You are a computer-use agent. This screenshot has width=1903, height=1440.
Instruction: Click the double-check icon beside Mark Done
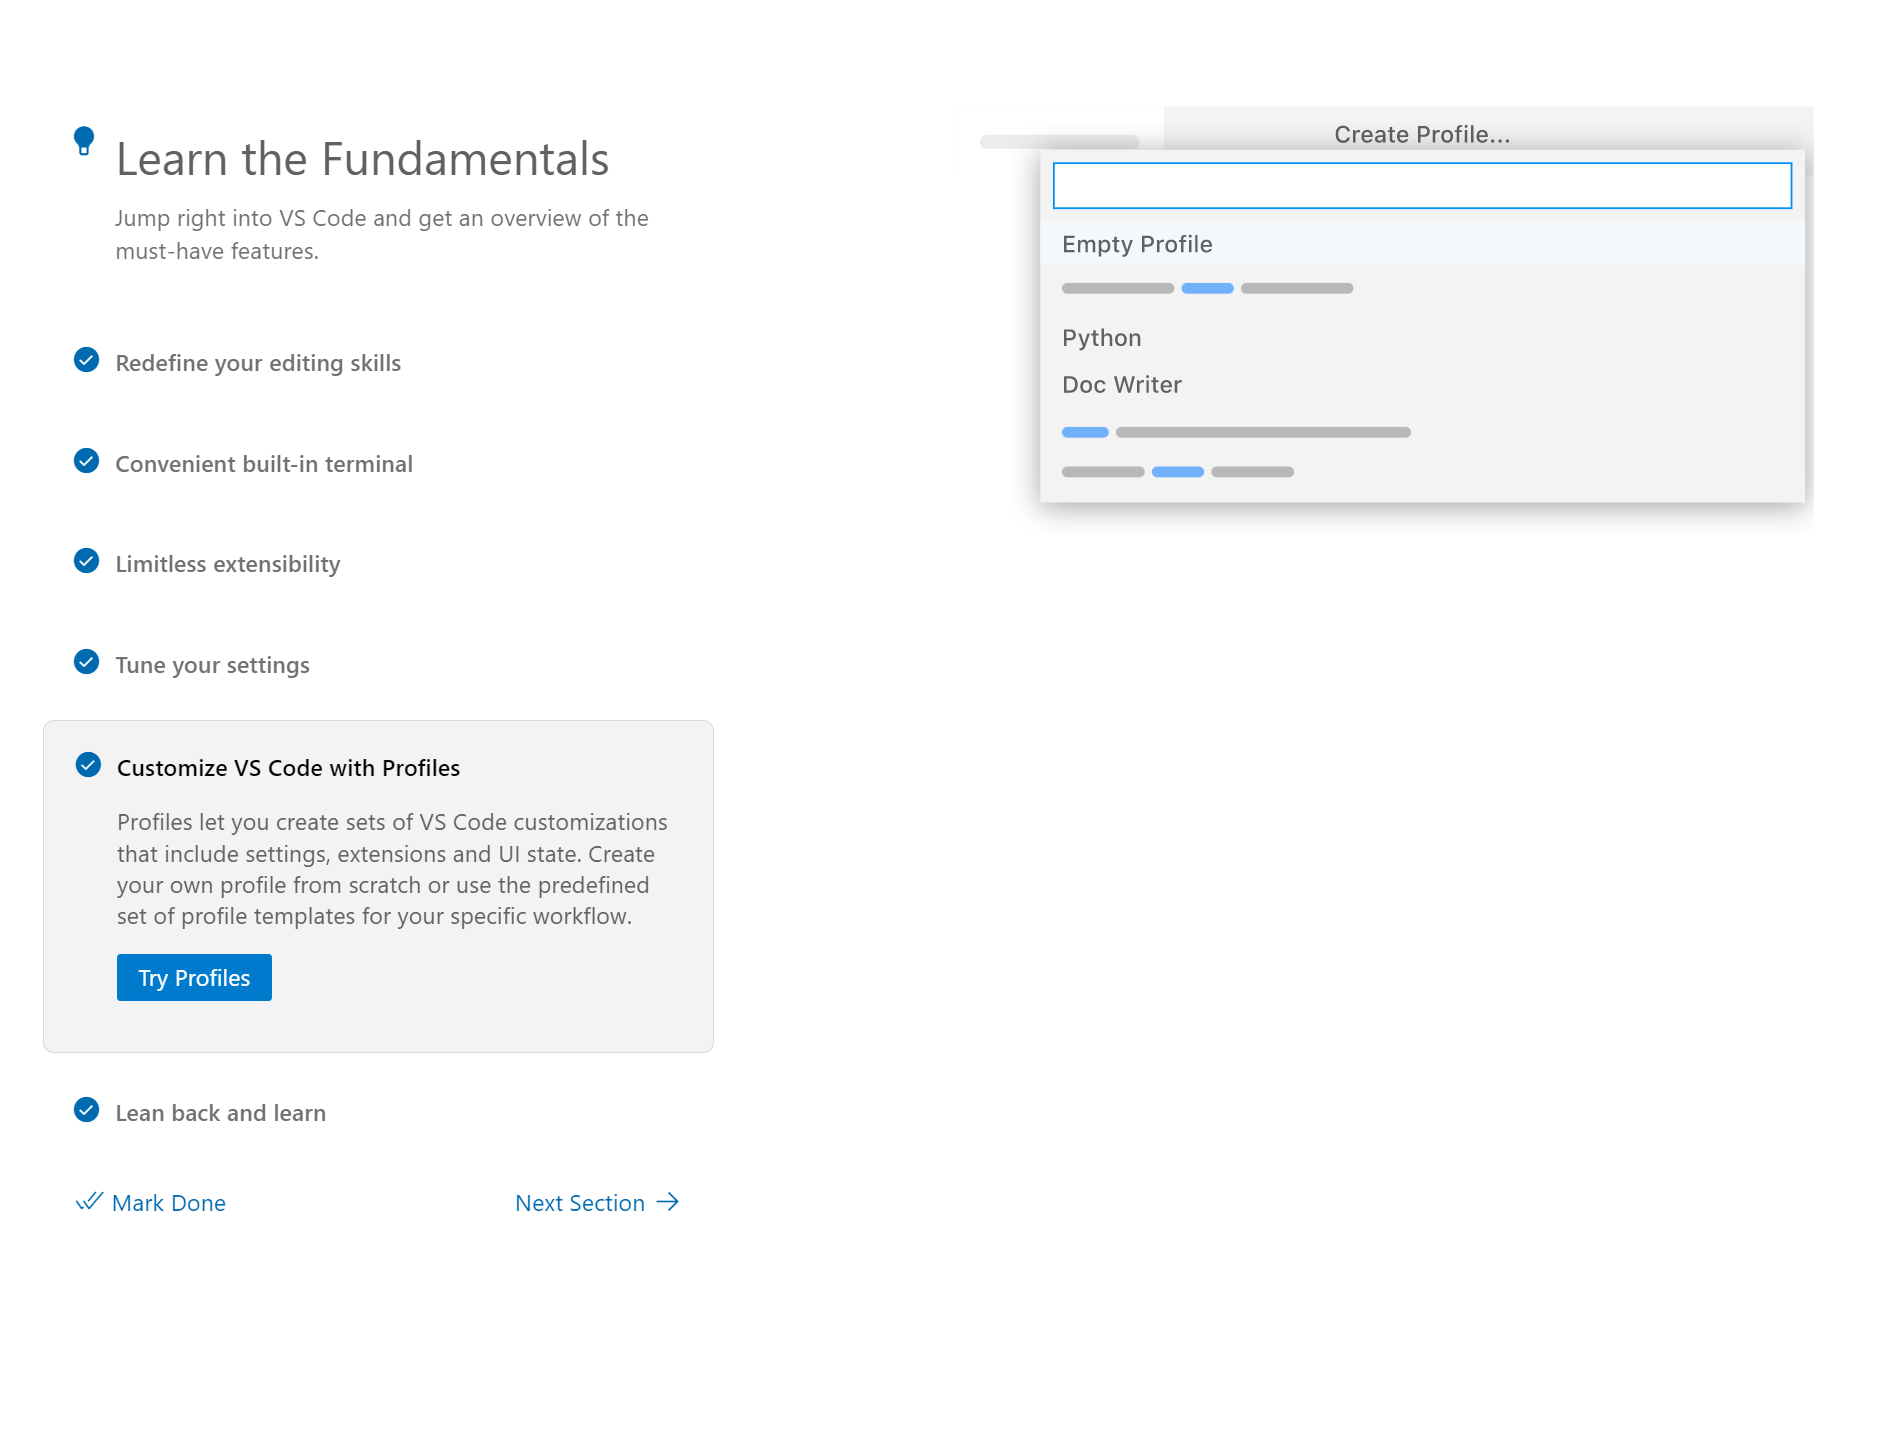(x=90, y=1202)
